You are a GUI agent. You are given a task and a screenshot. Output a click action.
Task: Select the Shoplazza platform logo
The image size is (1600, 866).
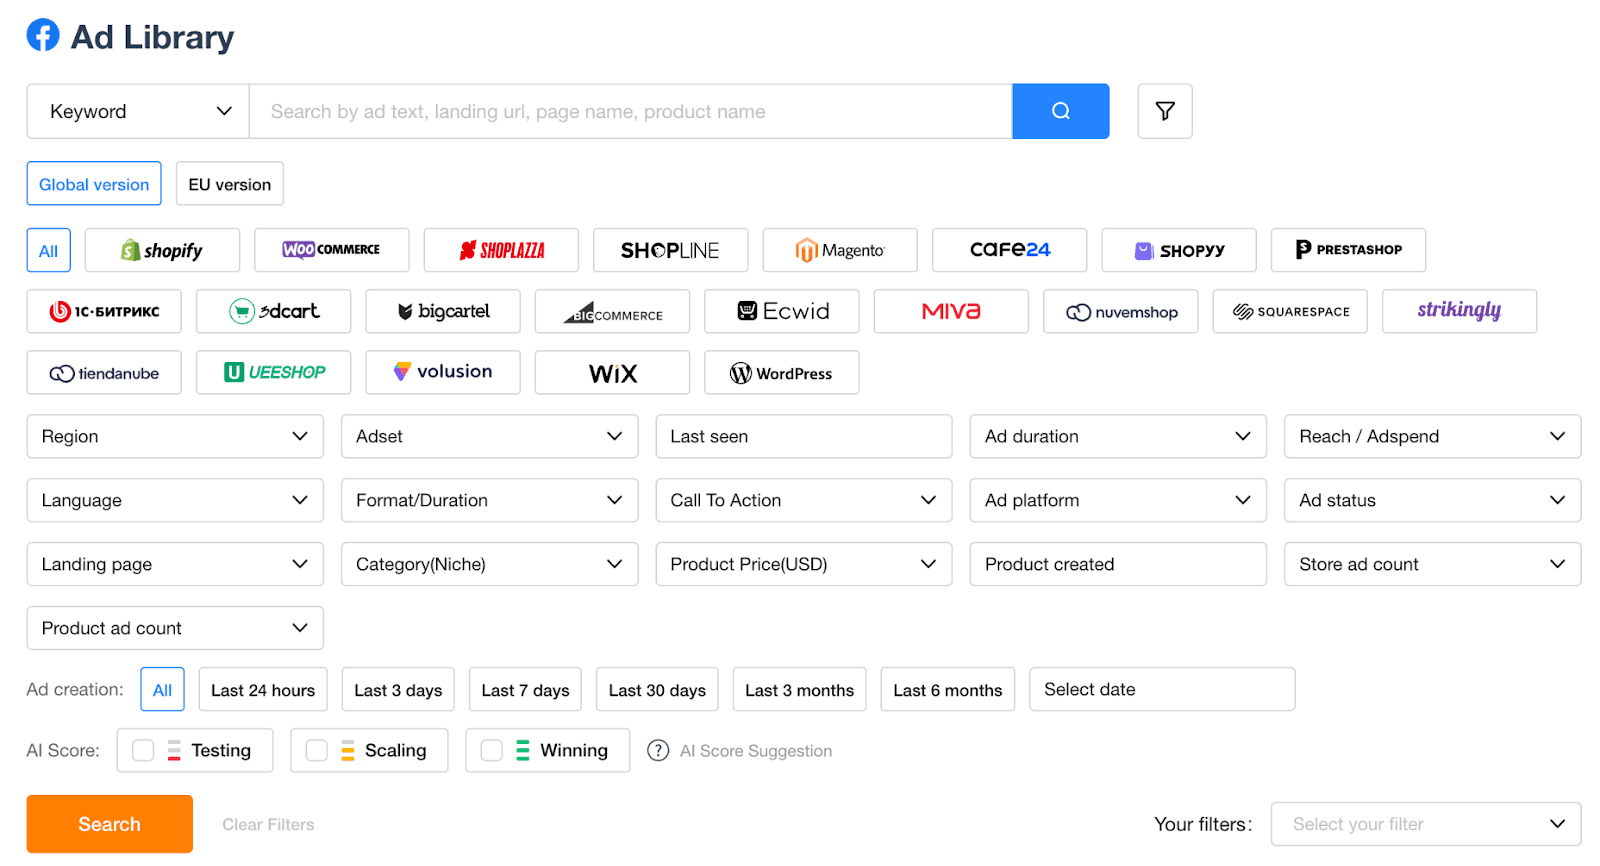(501, 250)
